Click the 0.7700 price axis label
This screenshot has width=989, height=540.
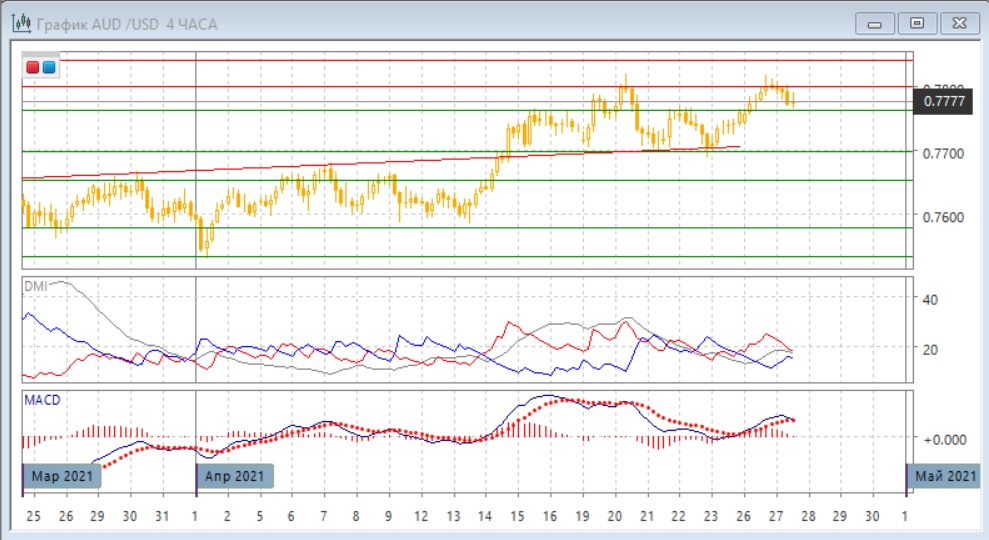point(943,153)
